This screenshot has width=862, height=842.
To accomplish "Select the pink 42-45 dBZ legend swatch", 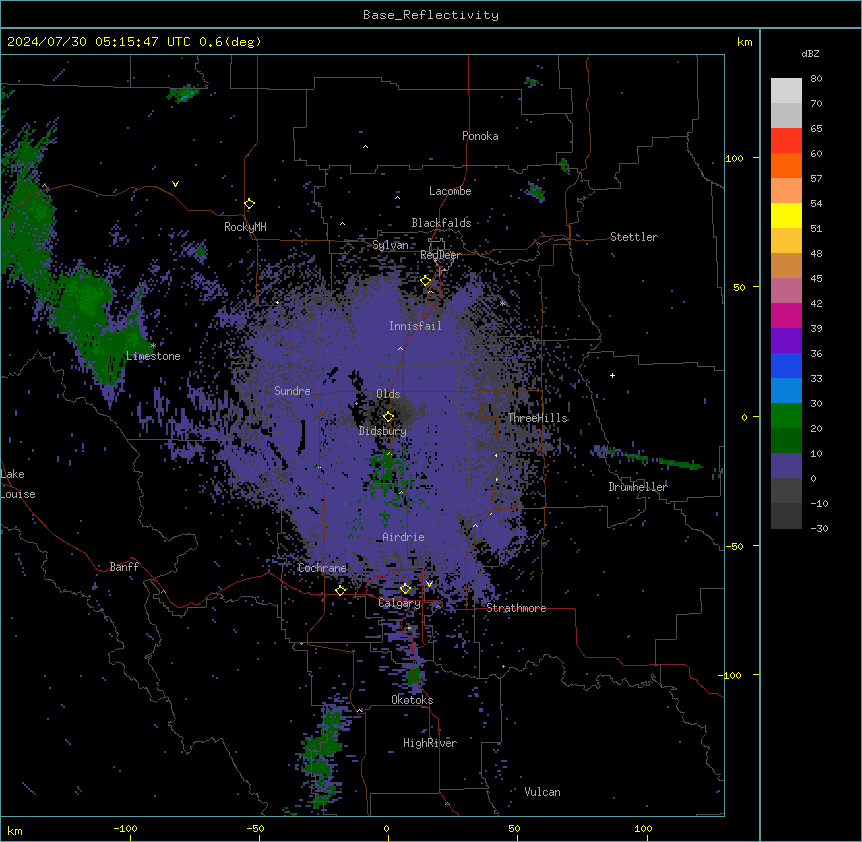I will tap(786, 290).
